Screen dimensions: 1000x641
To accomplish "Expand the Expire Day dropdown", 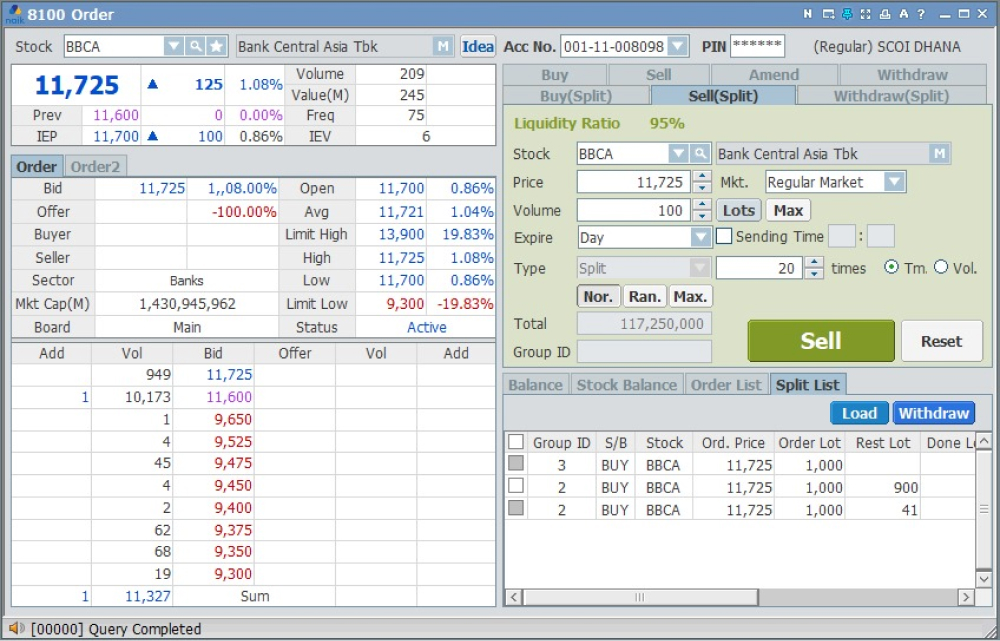I will point(701,238).
